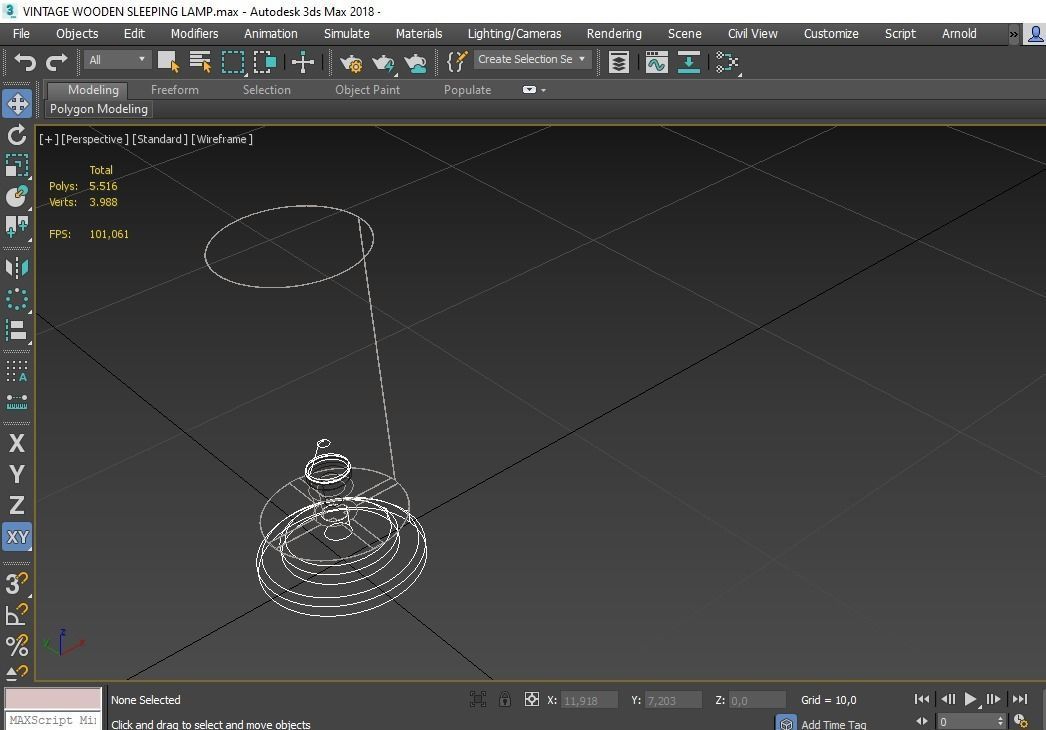Open the Materials menu
1046x730 pixels.
pos(419,33)
